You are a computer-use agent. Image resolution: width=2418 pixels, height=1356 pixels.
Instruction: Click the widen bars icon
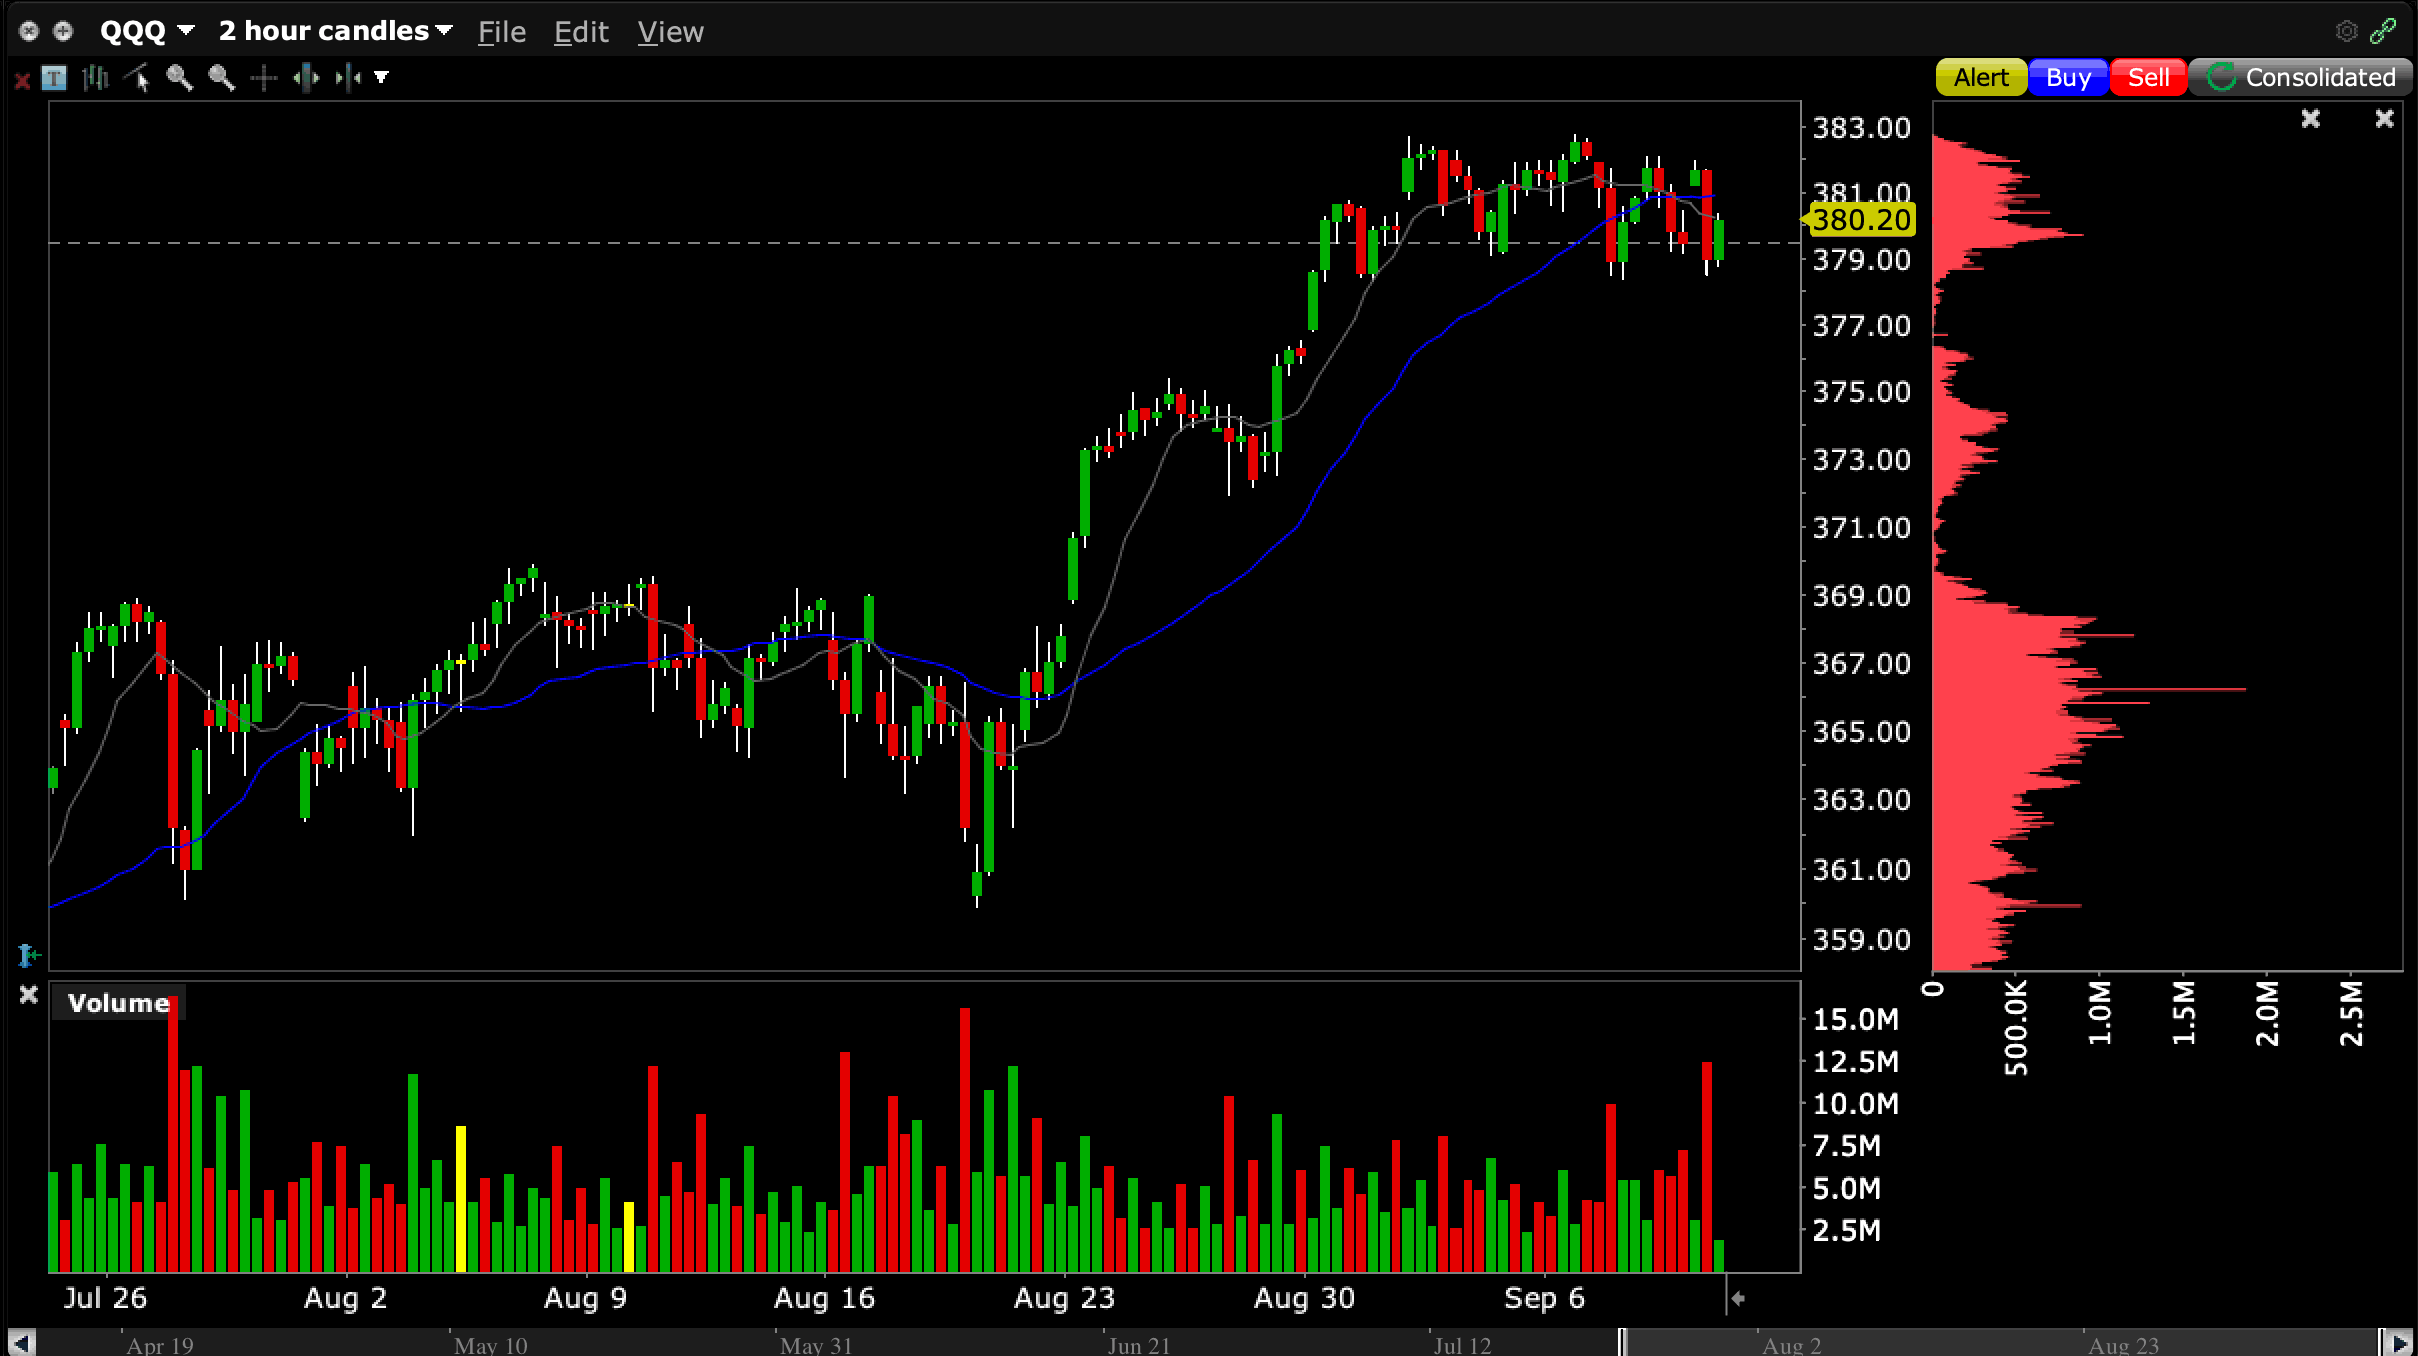(x=306, y=78)
